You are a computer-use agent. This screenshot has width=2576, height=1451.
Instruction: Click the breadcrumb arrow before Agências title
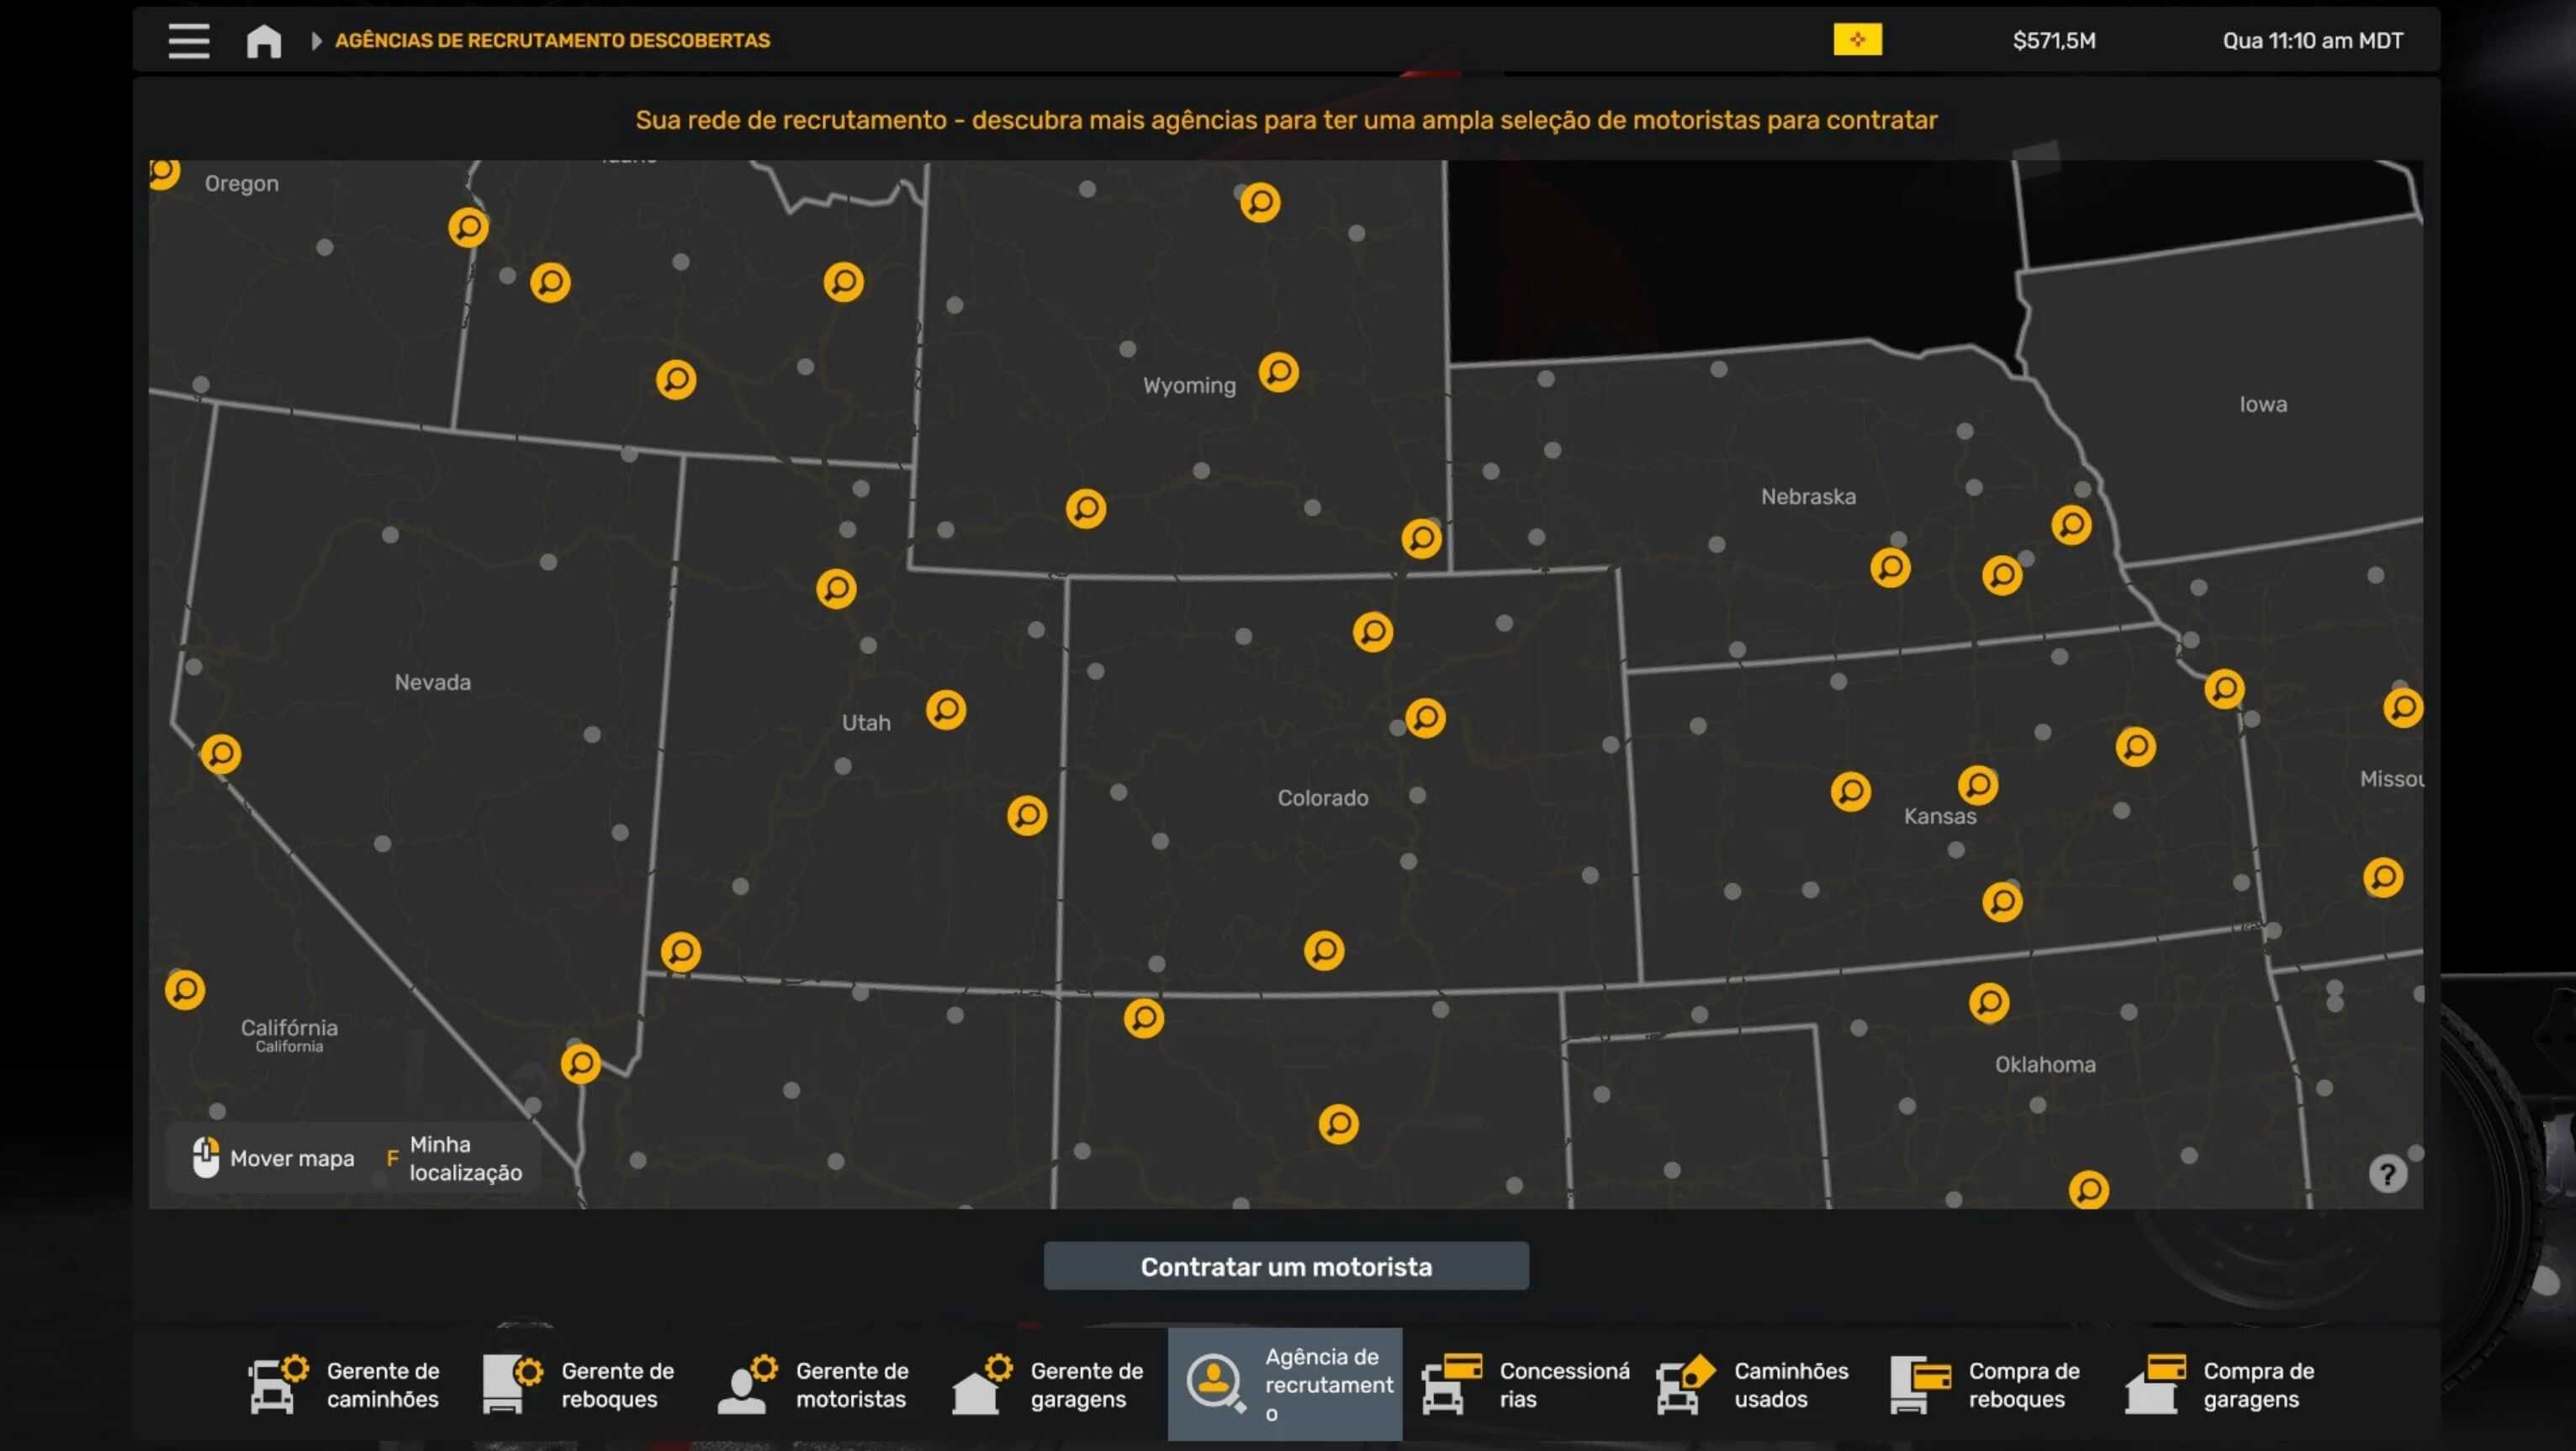tap(316, 41)
